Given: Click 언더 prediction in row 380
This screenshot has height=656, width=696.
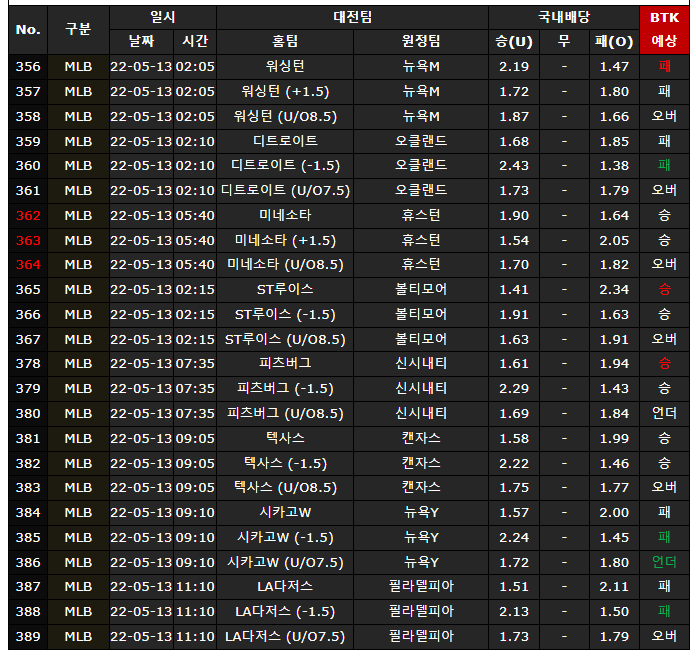Looking at the screenshot, I should (664, 414).
